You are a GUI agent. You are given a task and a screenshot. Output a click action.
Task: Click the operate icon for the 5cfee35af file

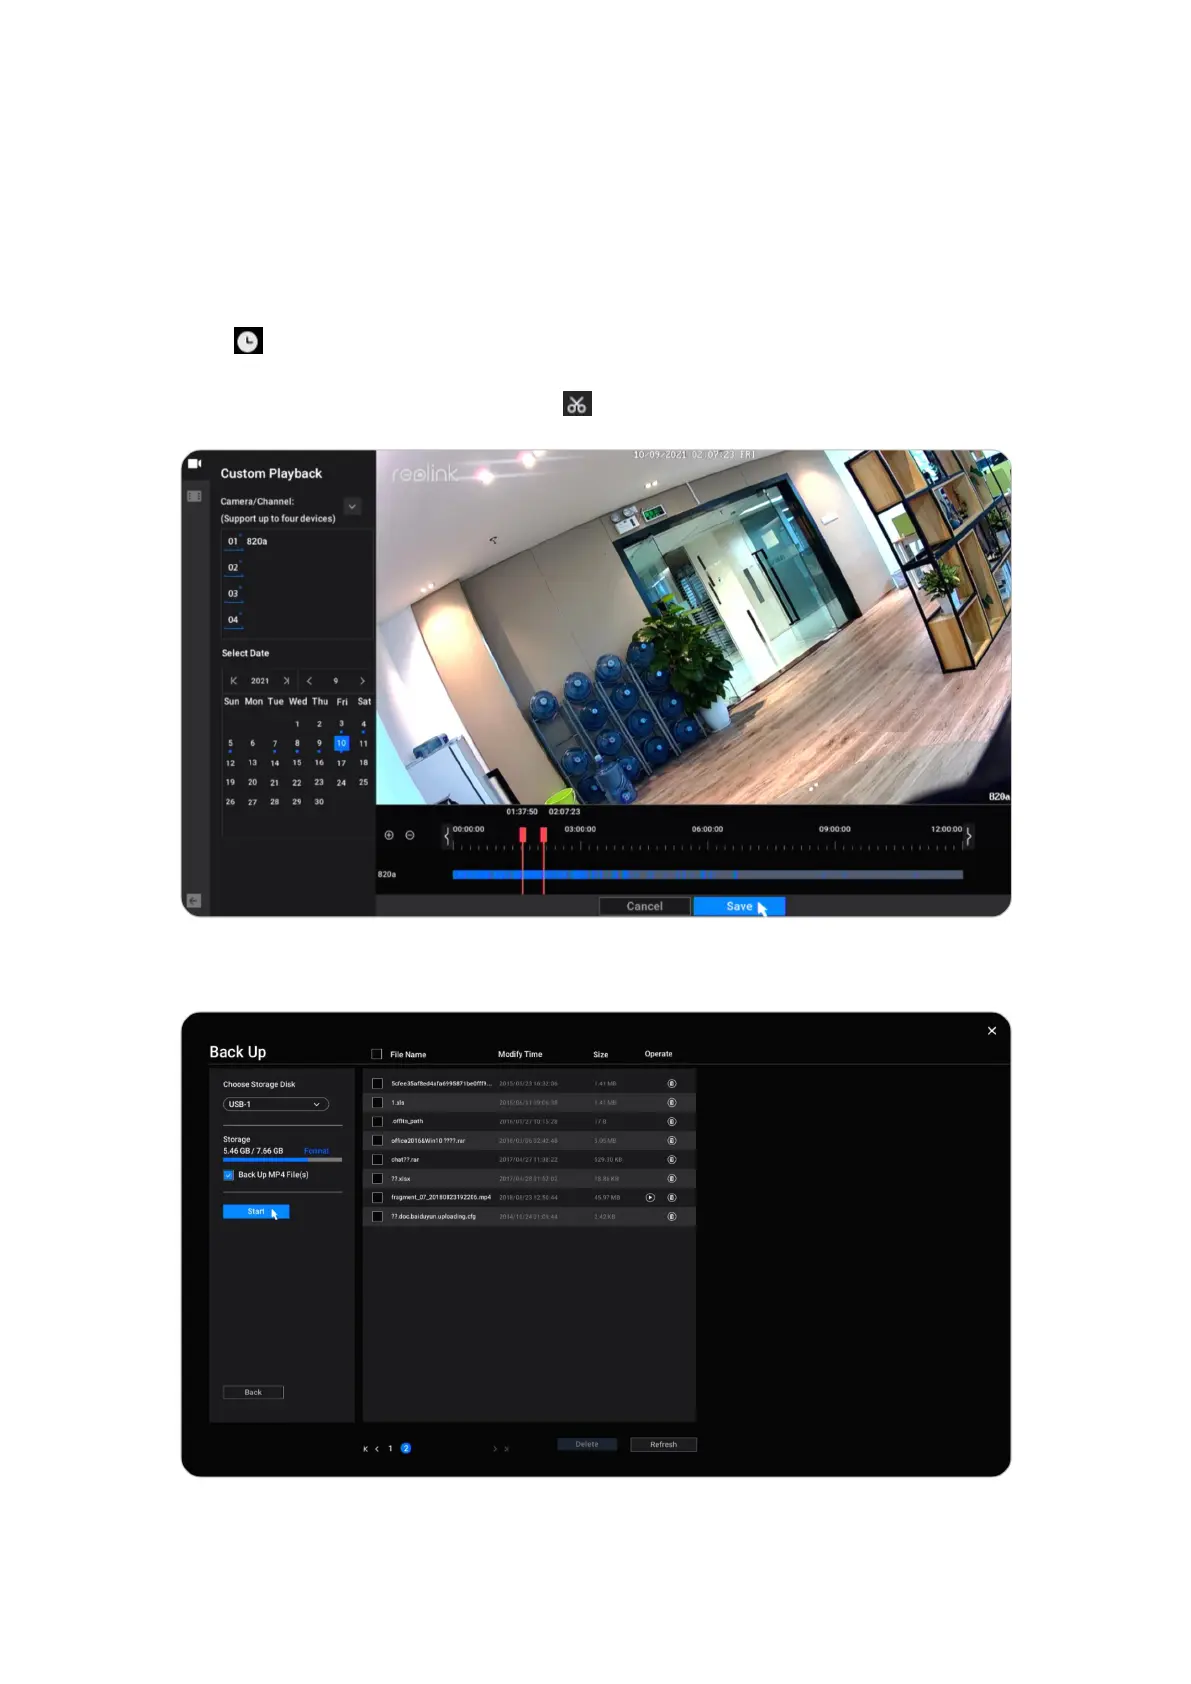tap(672, 1084)
